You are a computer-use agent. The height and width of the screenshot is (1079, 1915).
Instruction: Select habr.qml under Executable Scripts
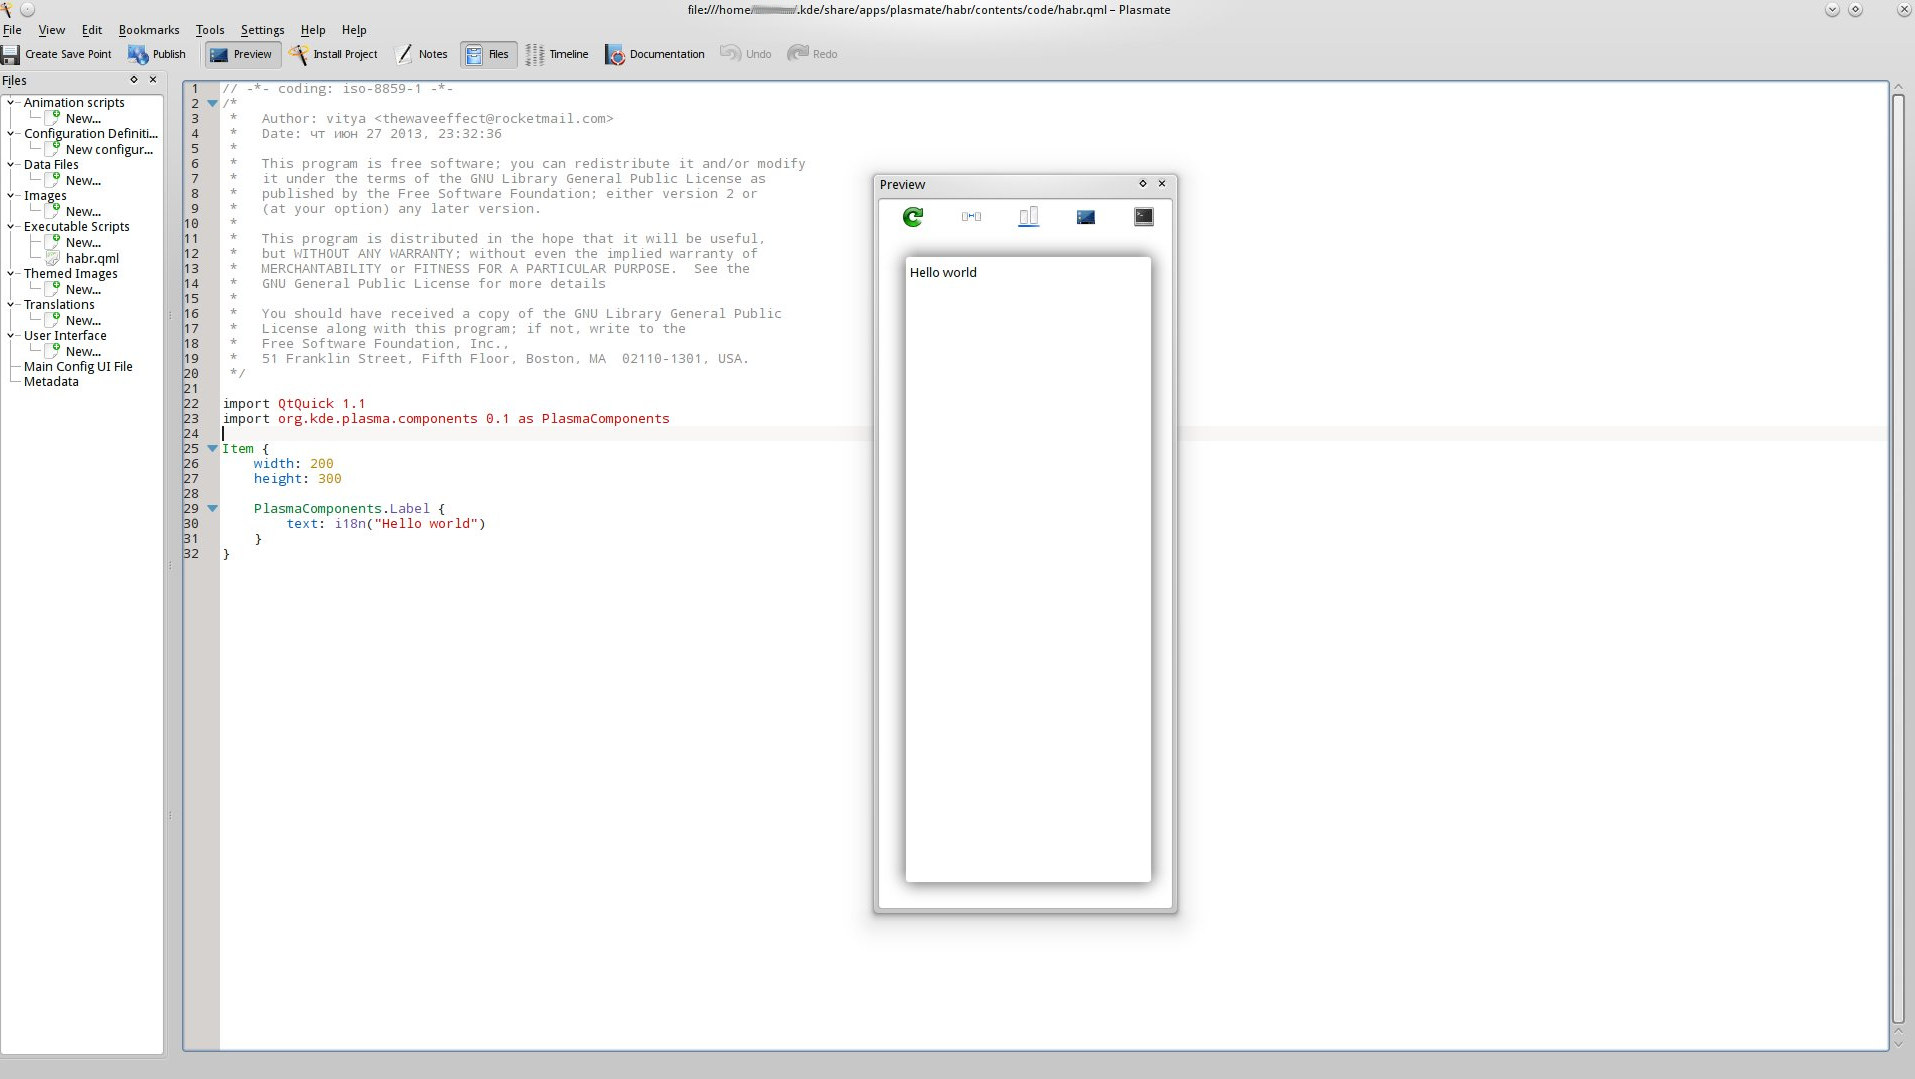(93, 257)
